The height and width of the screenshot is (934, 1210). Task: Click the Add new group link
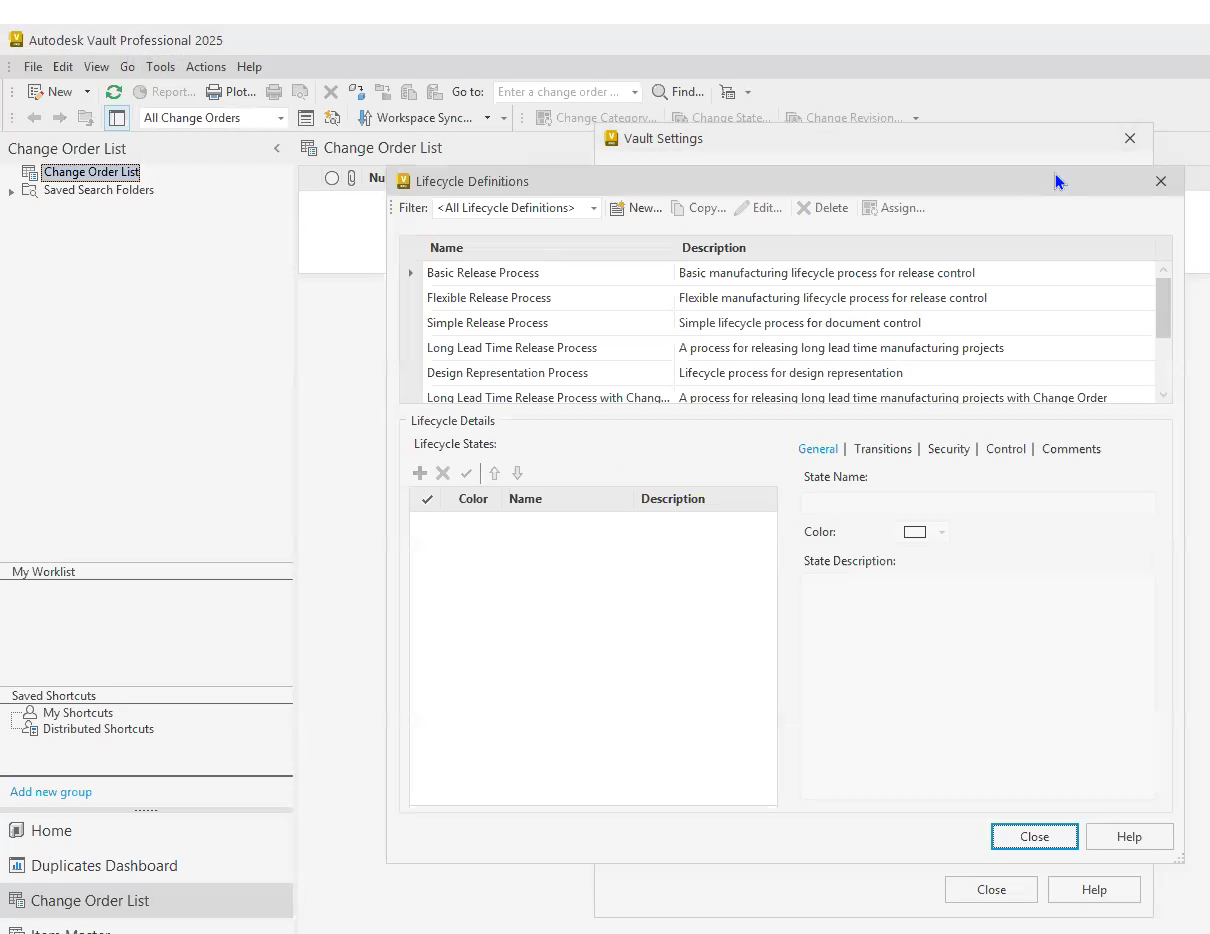pos(51,792)
